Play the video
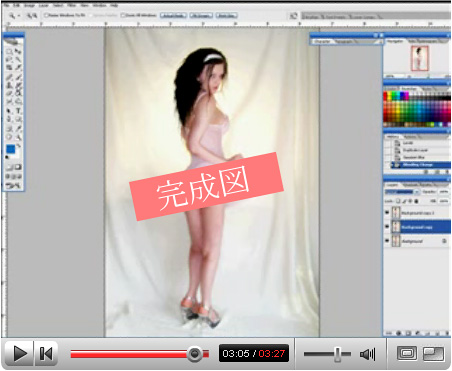The width and height of the screenshot is (452, 371). click(20, 353)
